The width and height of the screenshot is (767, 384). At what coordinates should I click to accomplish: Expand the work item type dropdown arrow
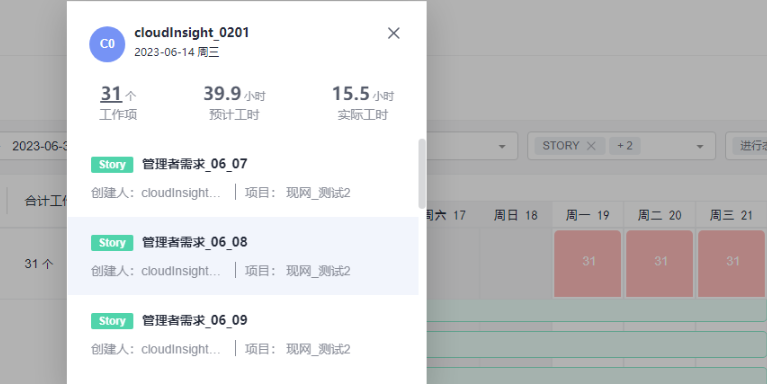(x=700, y=146)
